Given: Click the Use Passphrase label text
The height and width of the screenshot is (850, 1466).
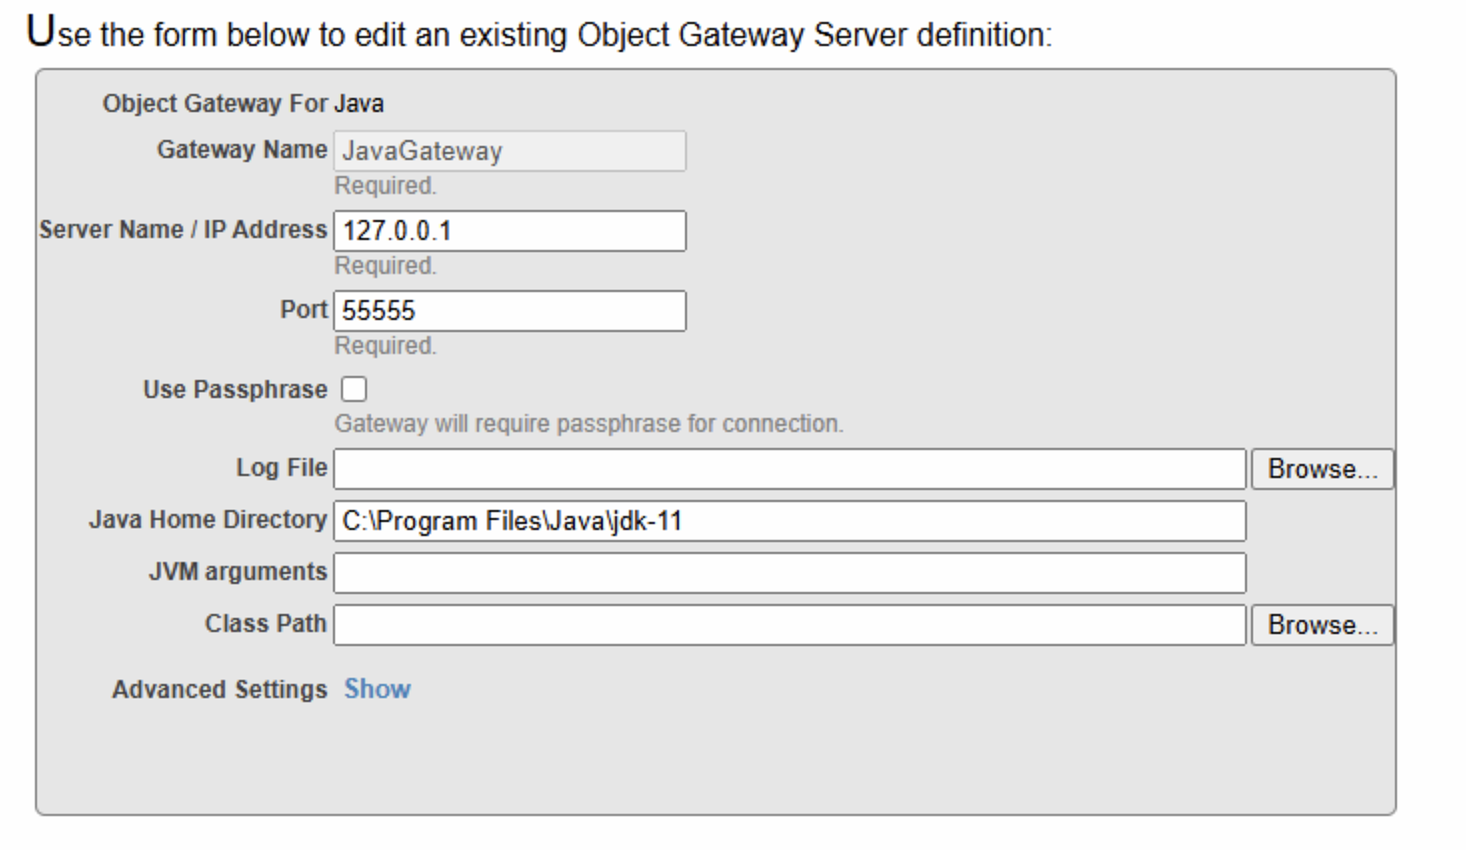Looking at the screenshot, I should [x=235, y=390].
